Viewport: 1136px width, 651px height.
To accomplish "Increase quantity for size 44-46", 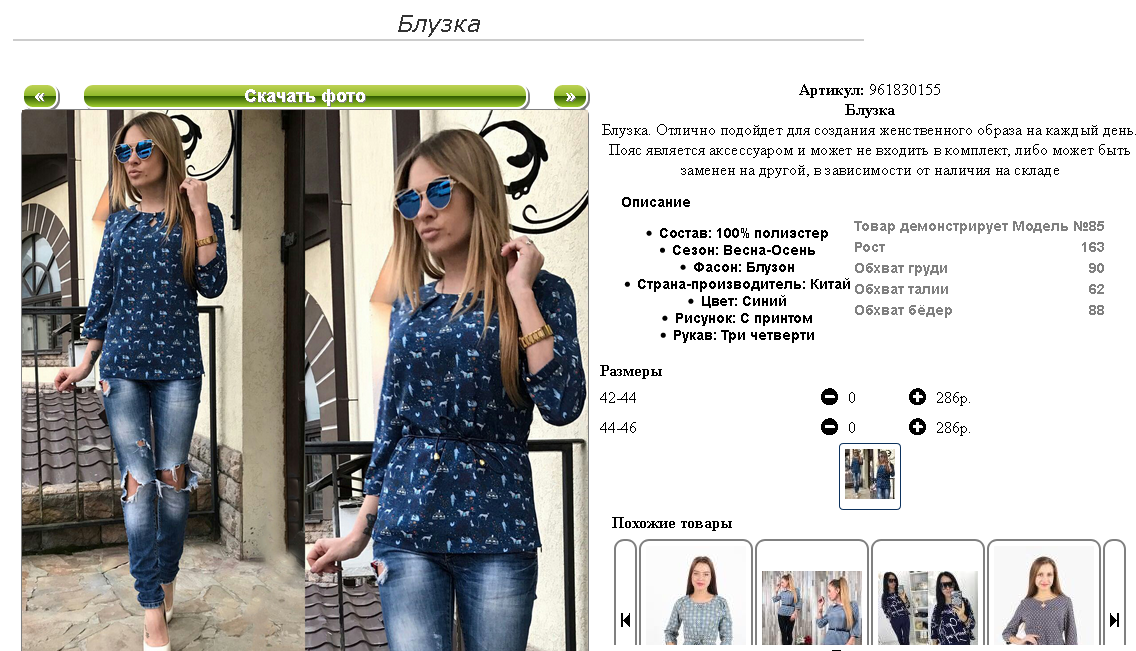I will (x=917, y=427).
